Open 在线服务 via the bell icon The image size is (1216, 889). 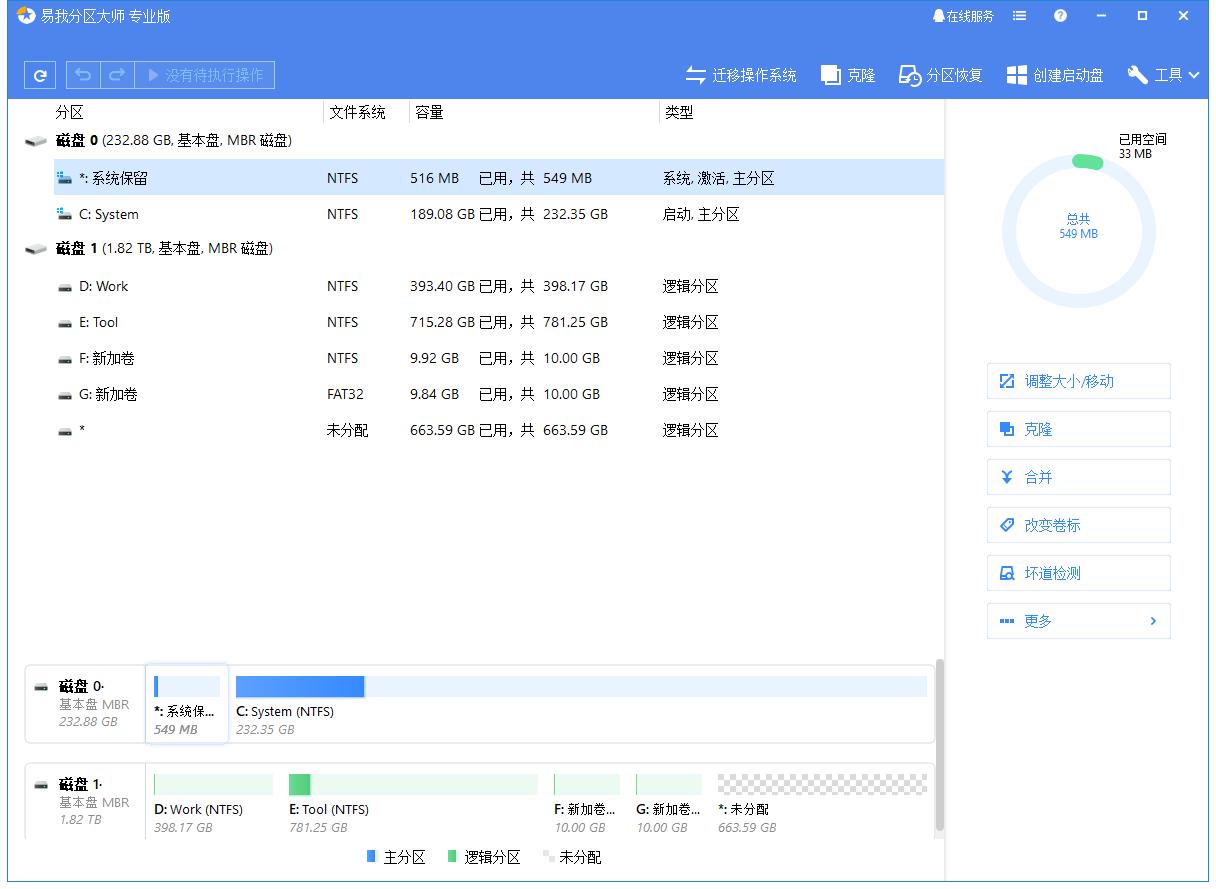963,15
